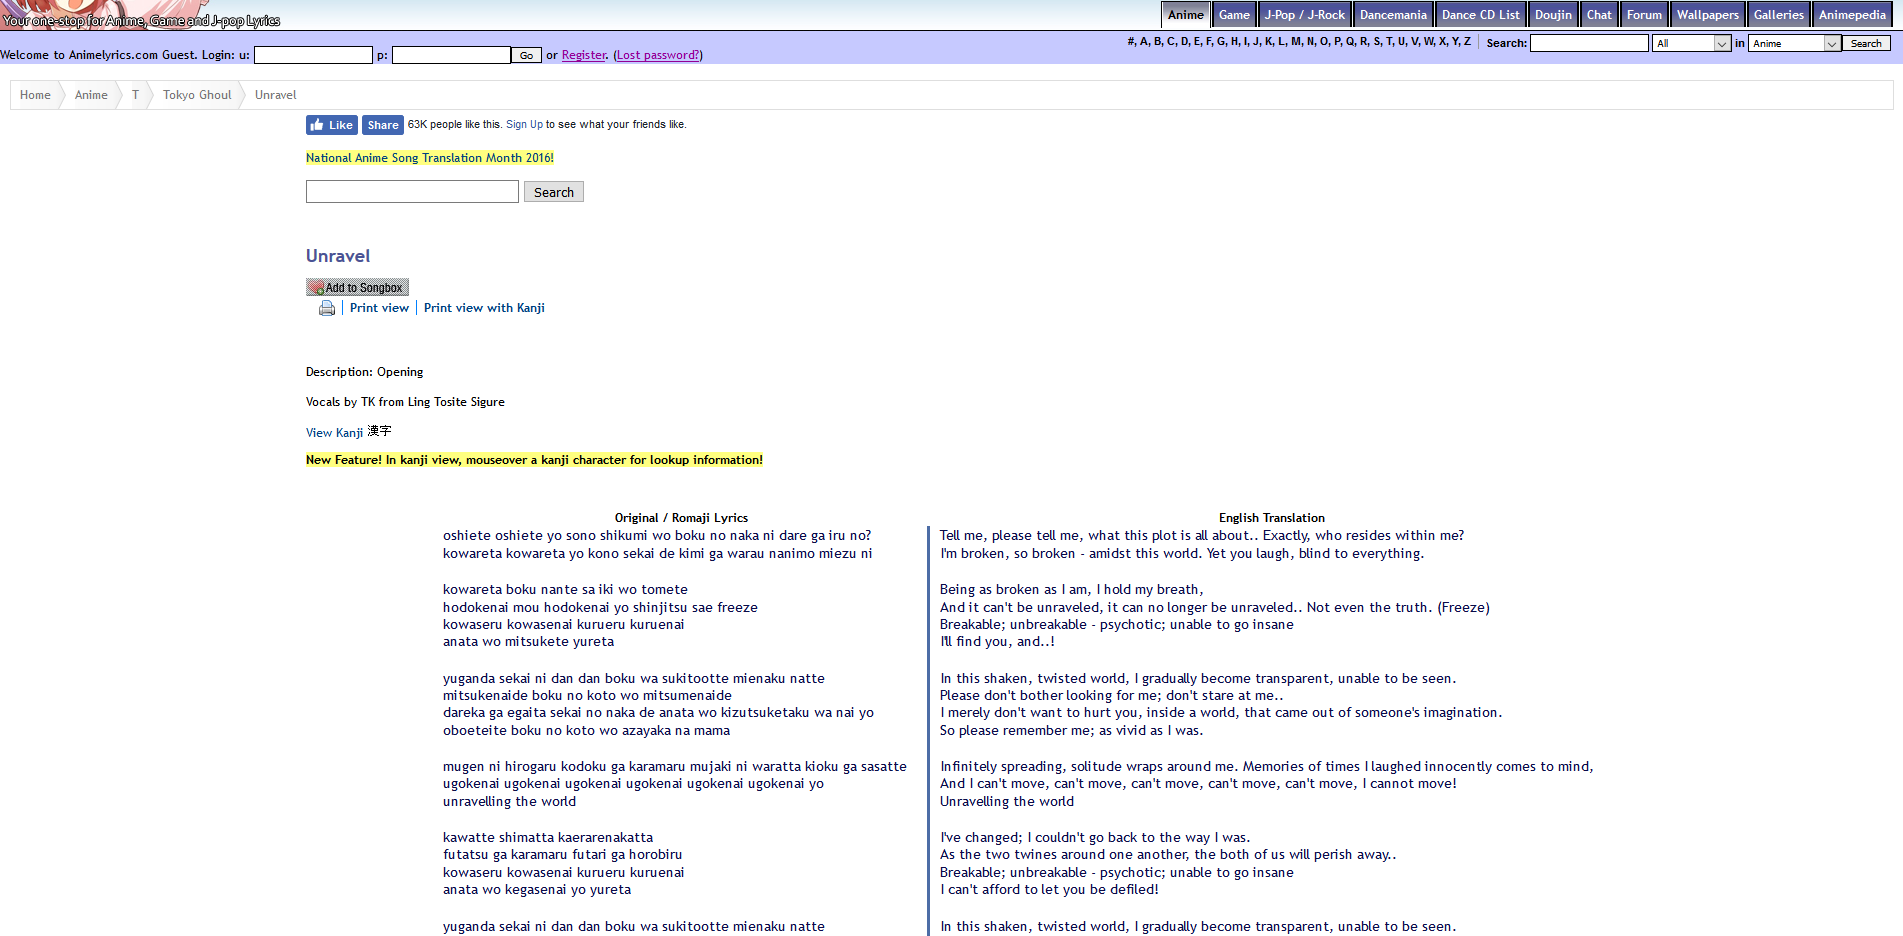Open the '#' index link in alphabet list
1903x936 pixels.
pos(1131,42)
